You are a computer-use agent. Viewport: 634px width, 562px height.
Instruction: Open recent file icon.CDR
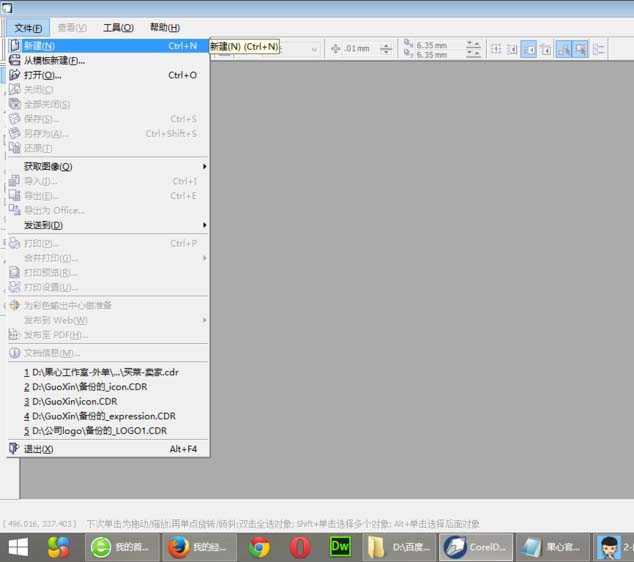(x=75, y=401)
